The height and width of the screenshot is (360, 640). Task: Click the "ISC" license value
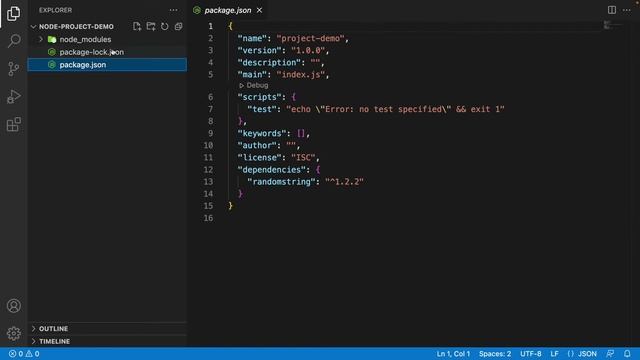point(303,158)
